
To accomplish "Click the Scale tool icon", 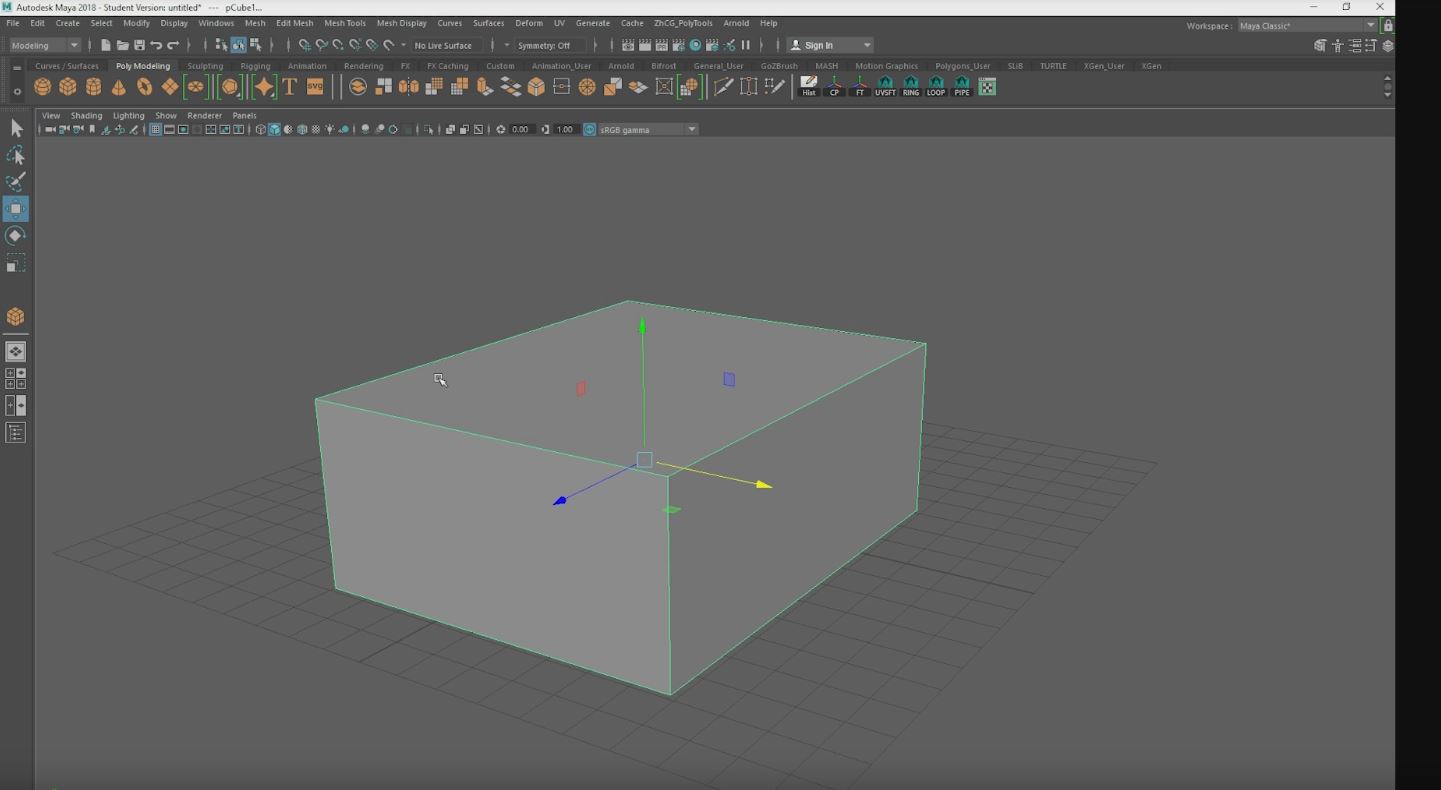I will [15, 263].
